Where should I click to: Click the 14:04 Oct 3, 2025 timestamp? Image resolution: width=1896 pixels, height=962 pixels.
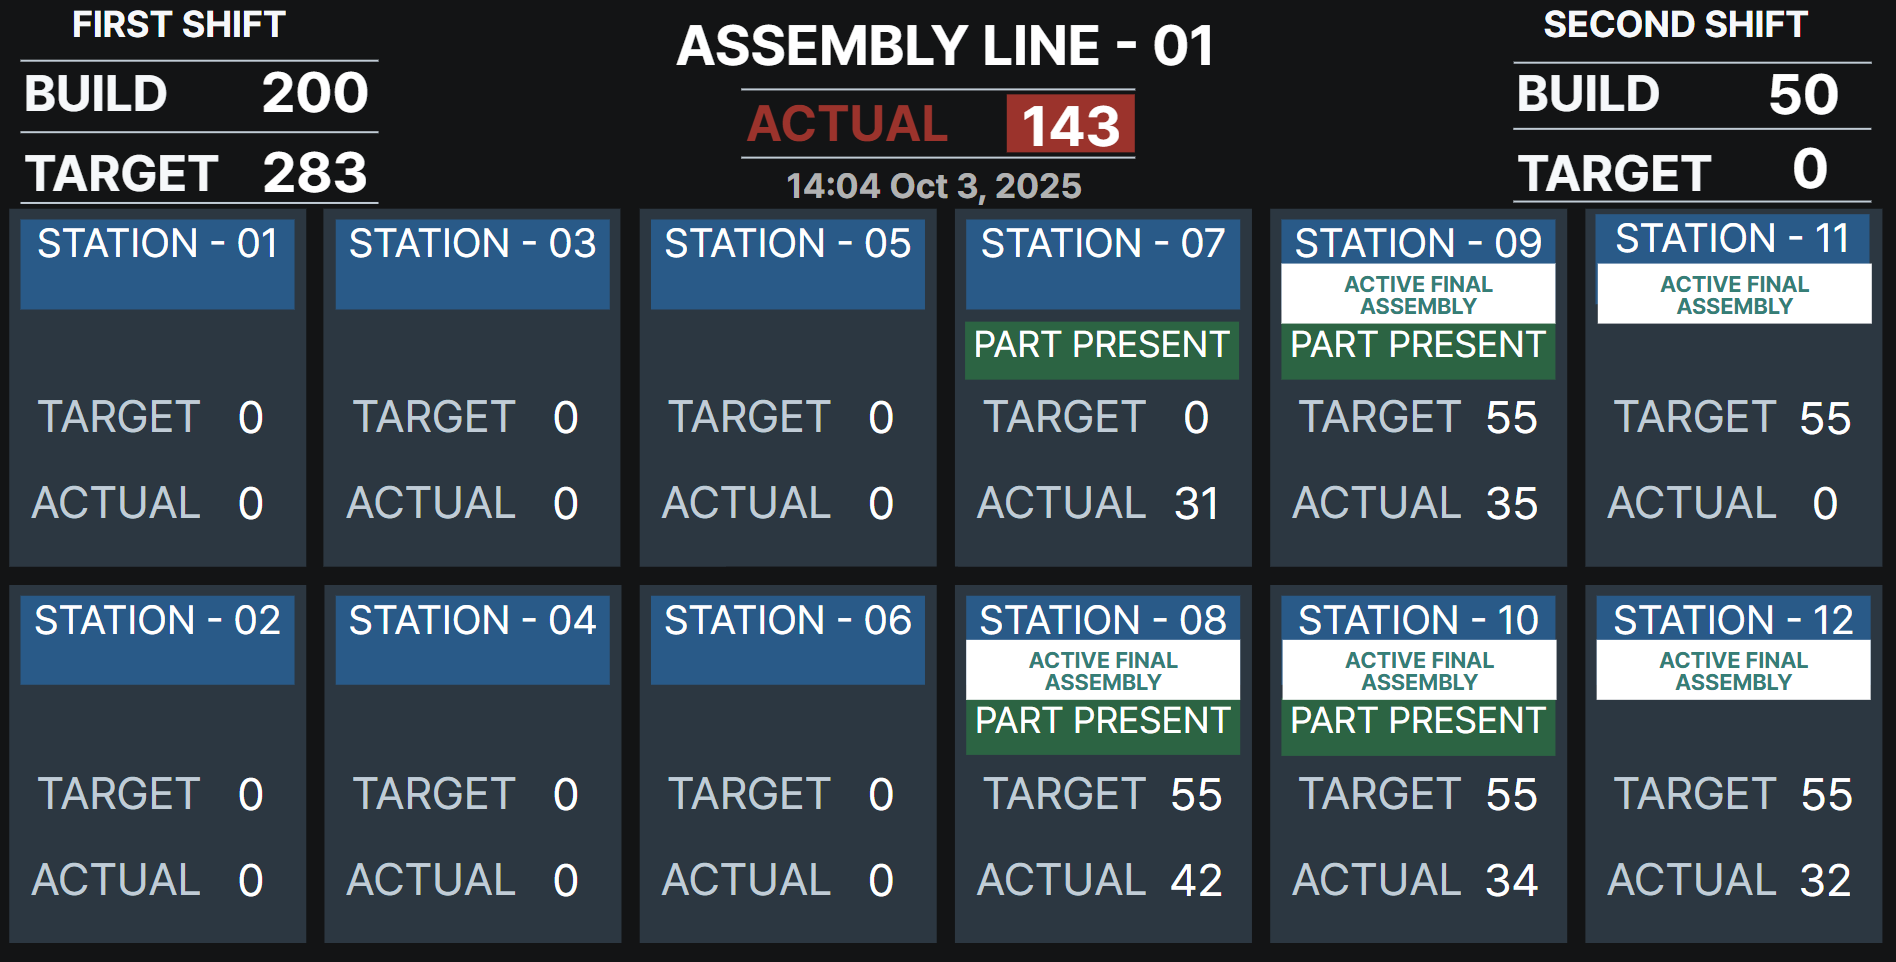click(x=934, y=186)
